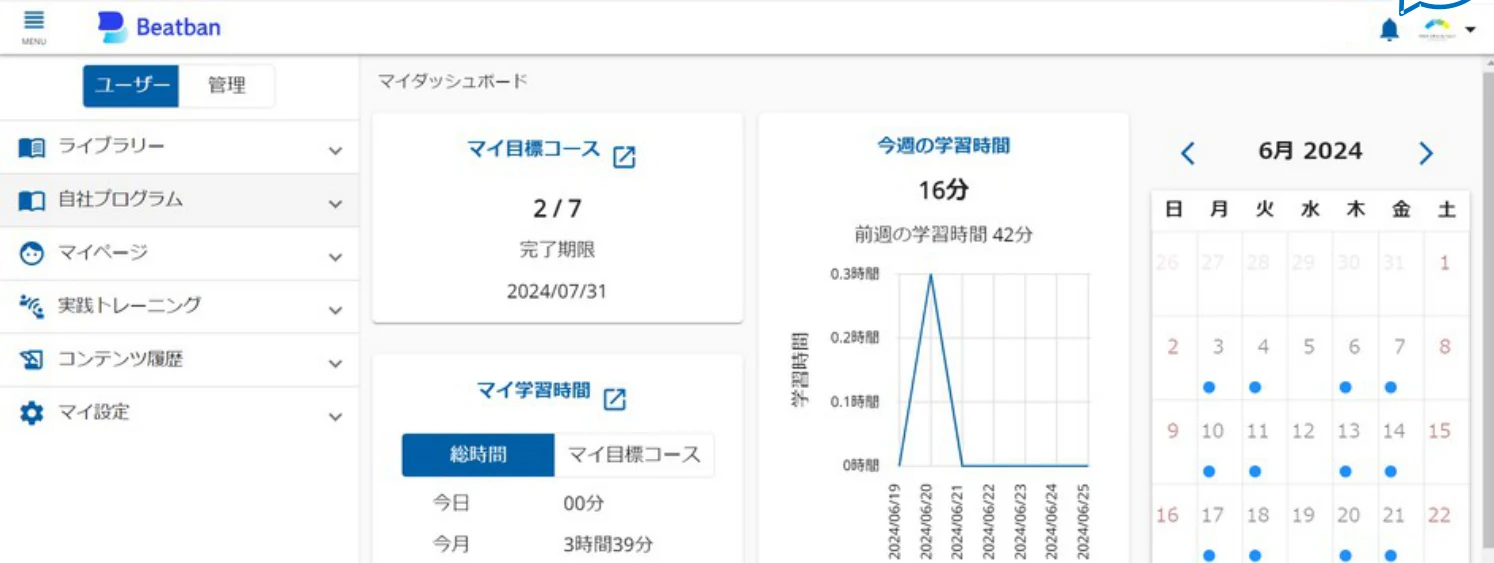Viewport: 1494px width, 563px height.
Task: Open 実践トレーニング menu item
Action: 179,306
